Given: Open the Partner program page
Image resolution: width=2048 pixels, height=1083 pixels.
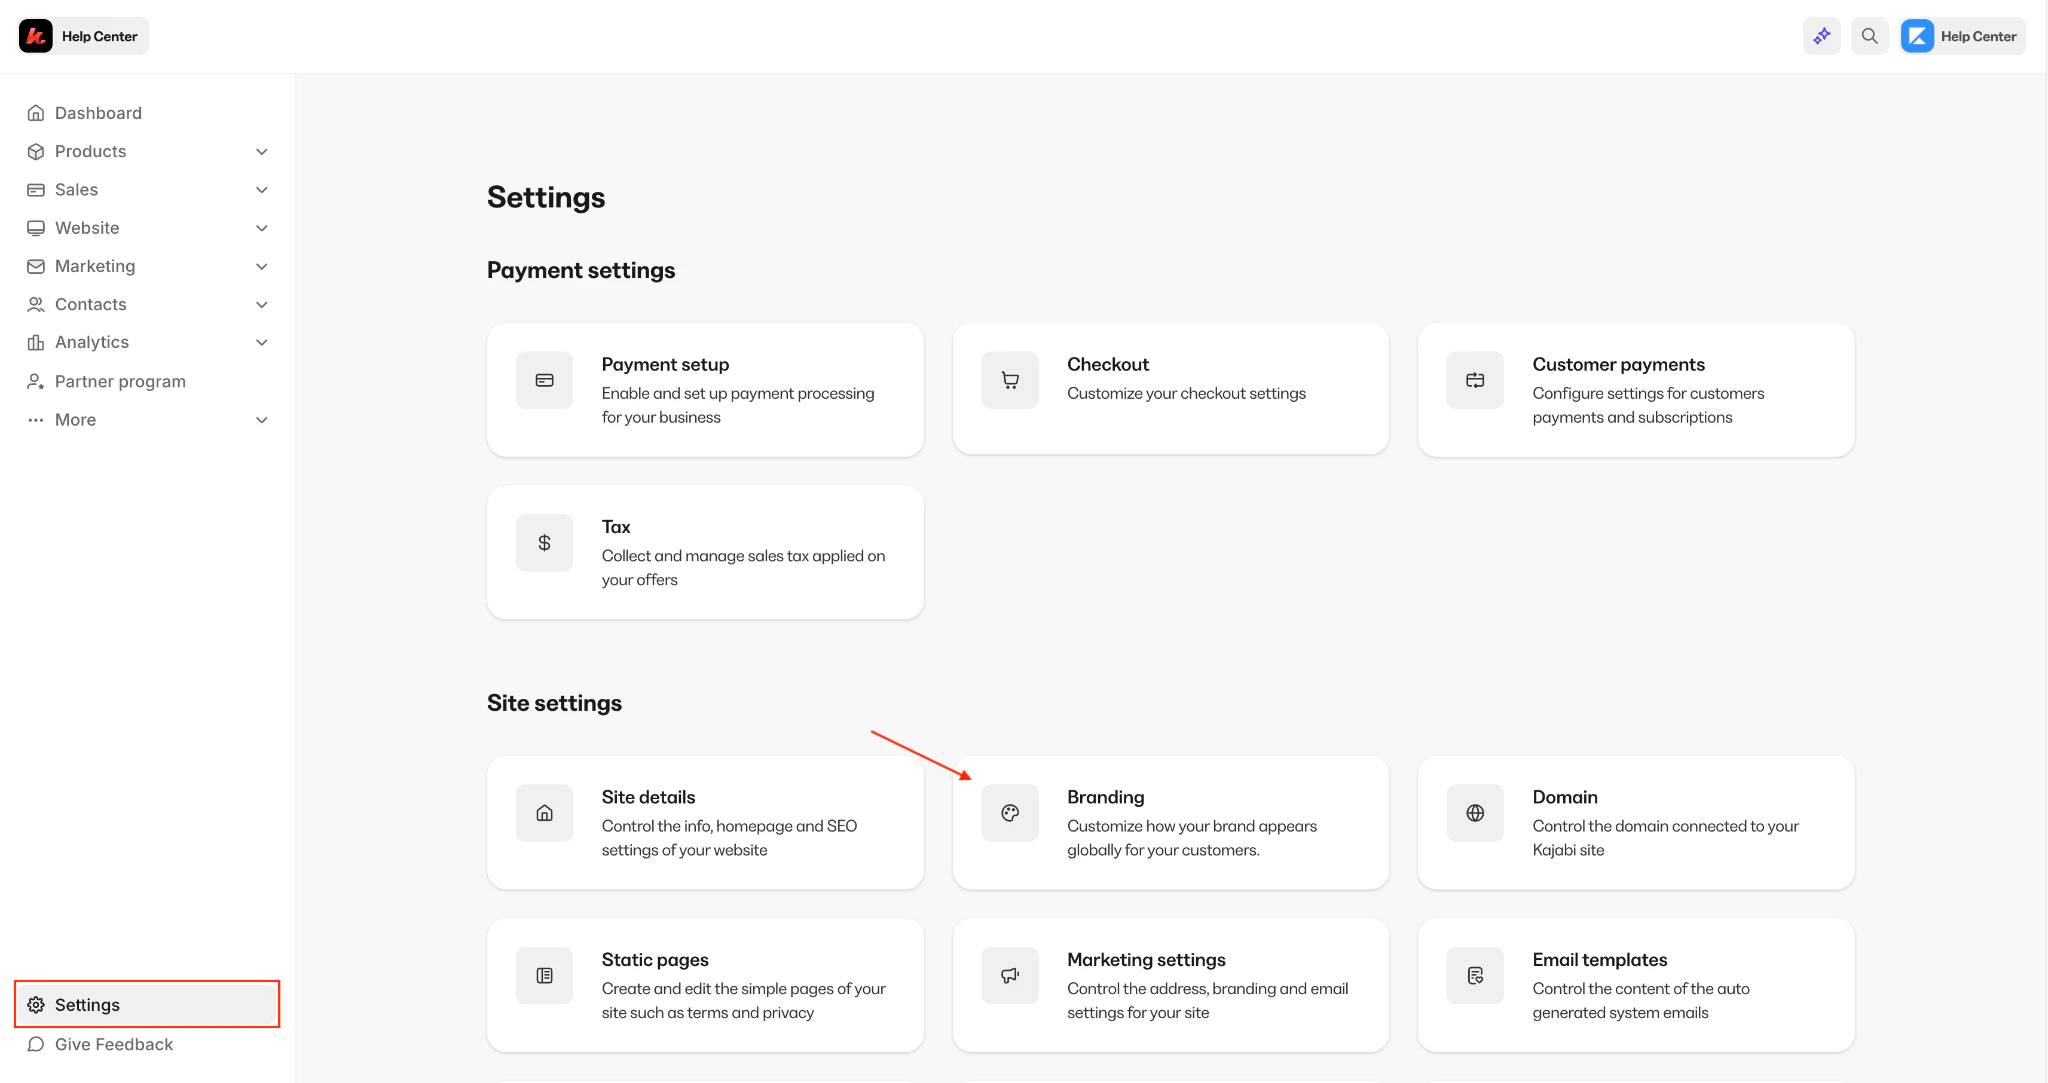Looking at the screenshot, I should tap(120, 381).
